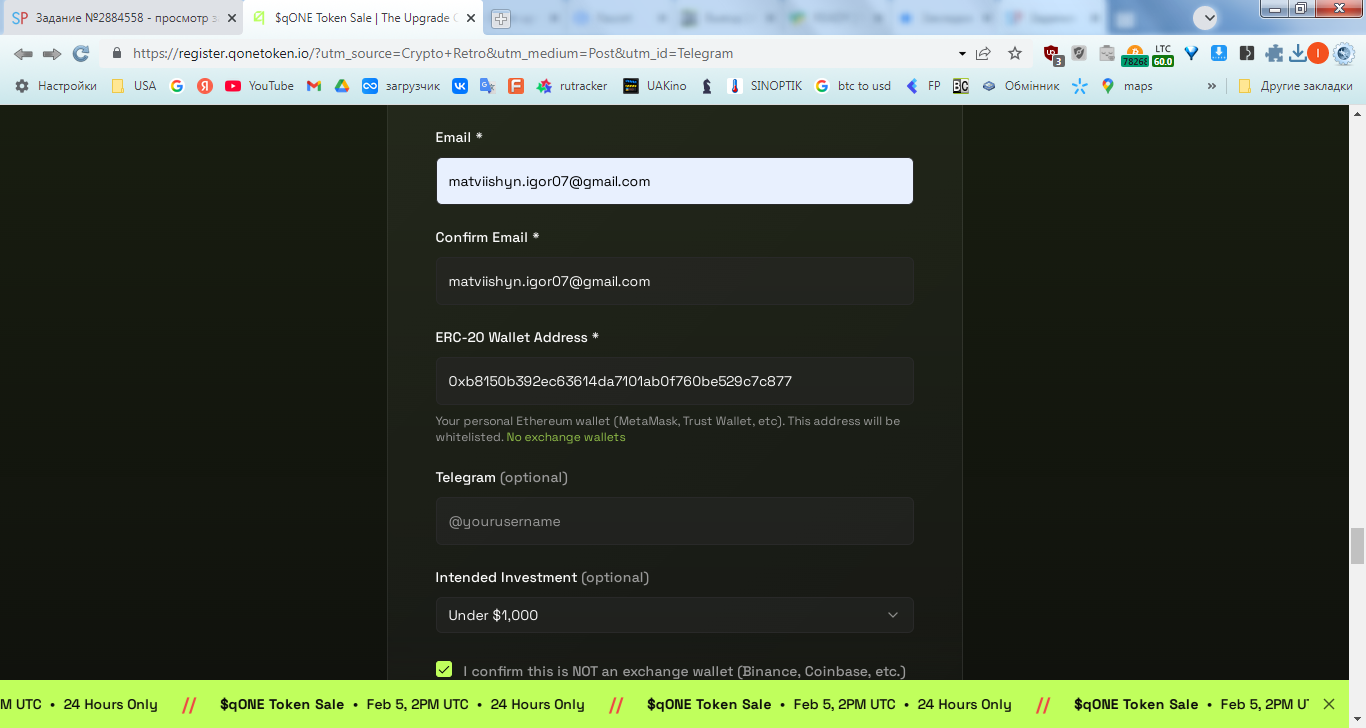Close the Задание №2884558 tab
1366x728 pixels.
(232, 18)
